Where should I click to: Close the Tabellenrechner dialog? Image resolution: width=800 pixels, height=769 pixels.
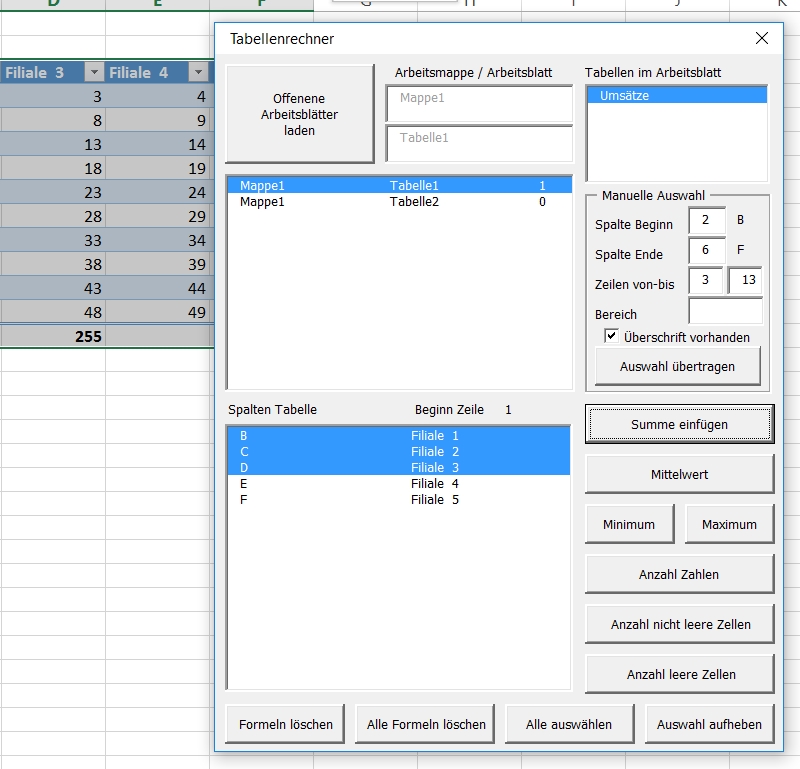(762, 39)
